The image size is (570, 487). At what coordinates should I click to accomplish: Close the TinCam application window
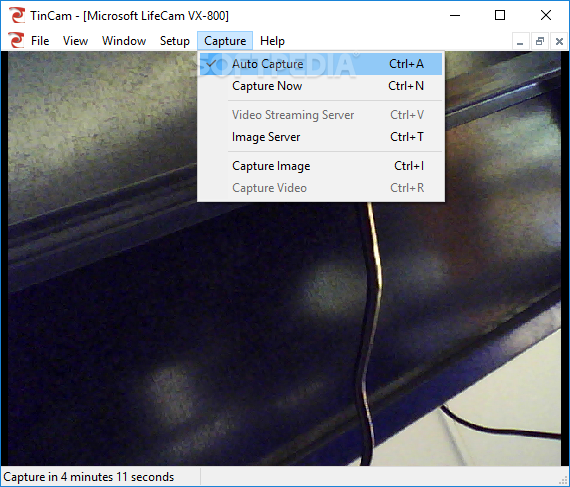546,15
